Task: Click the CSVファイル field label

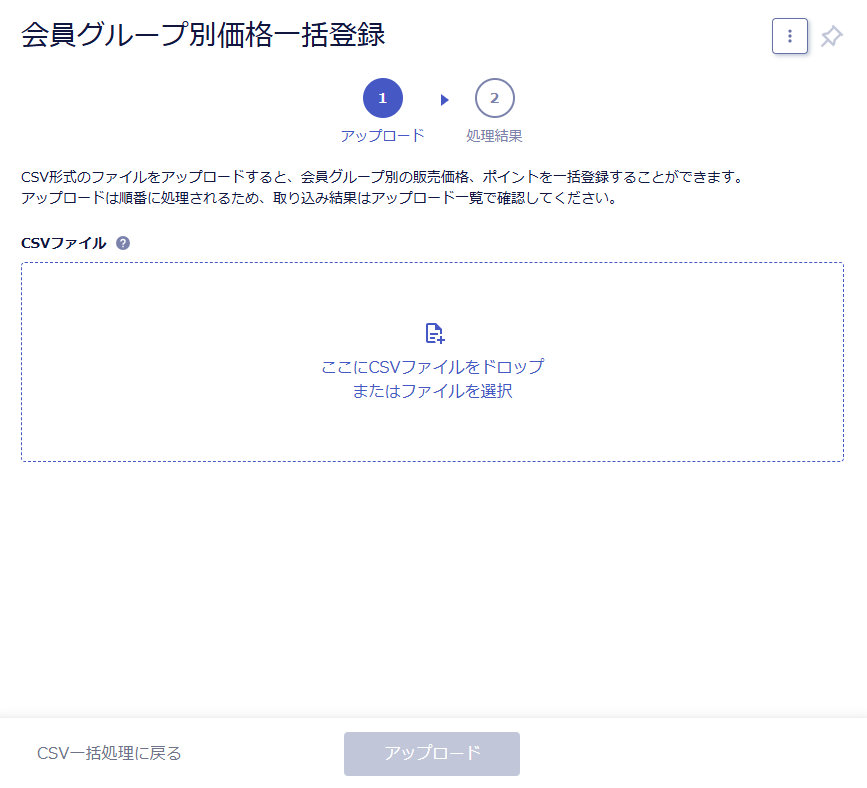Action: pos(64,243)
